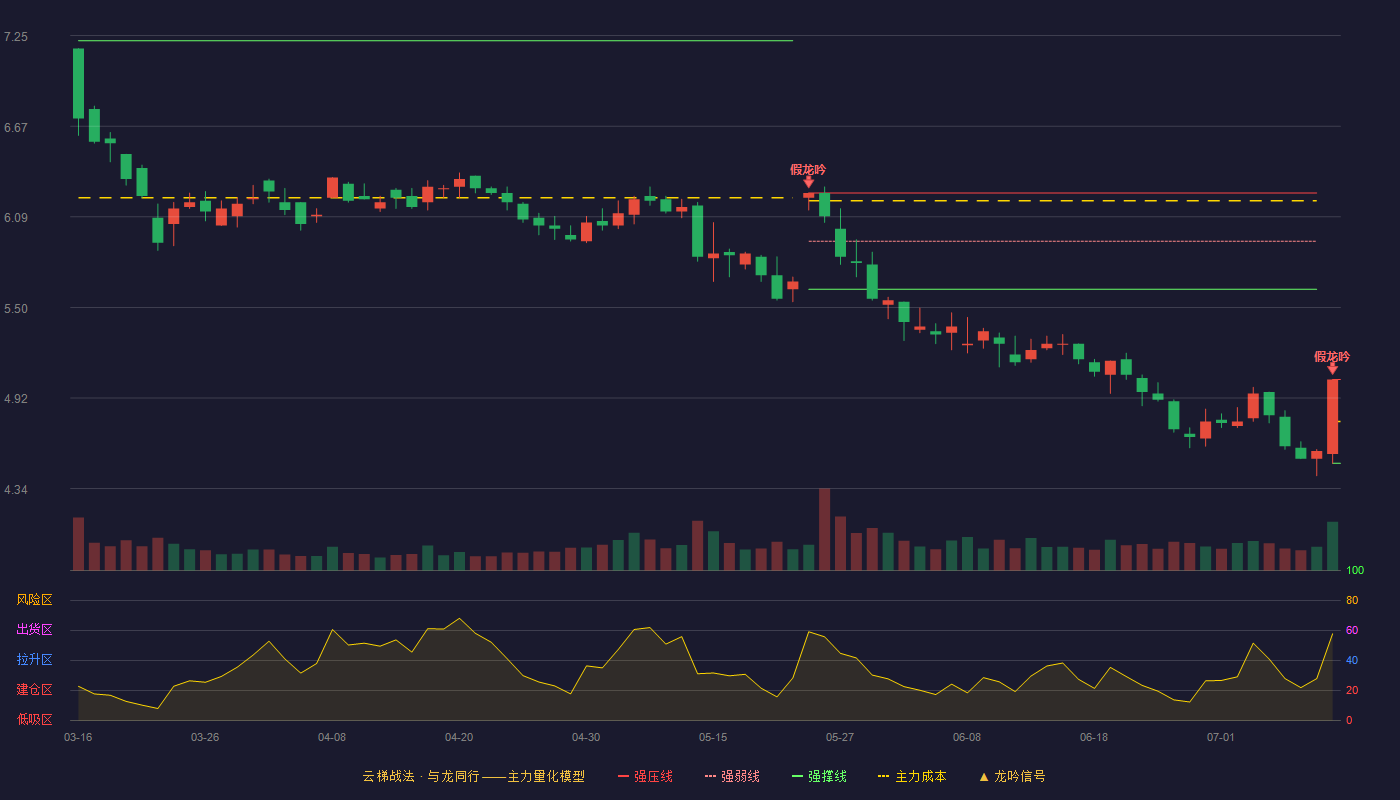Click the 假龙吟 arrow marker near 05-27
This screenshot has height=800, width=1400.
click(808, 182)
